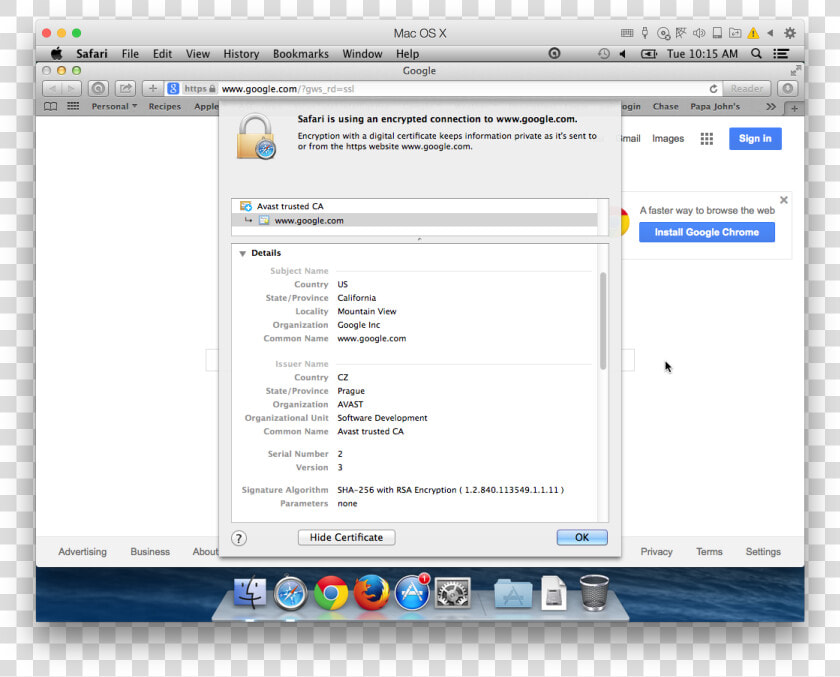
Task: Open the Finder icon in the Dock
Action: [x=250, y=593]
